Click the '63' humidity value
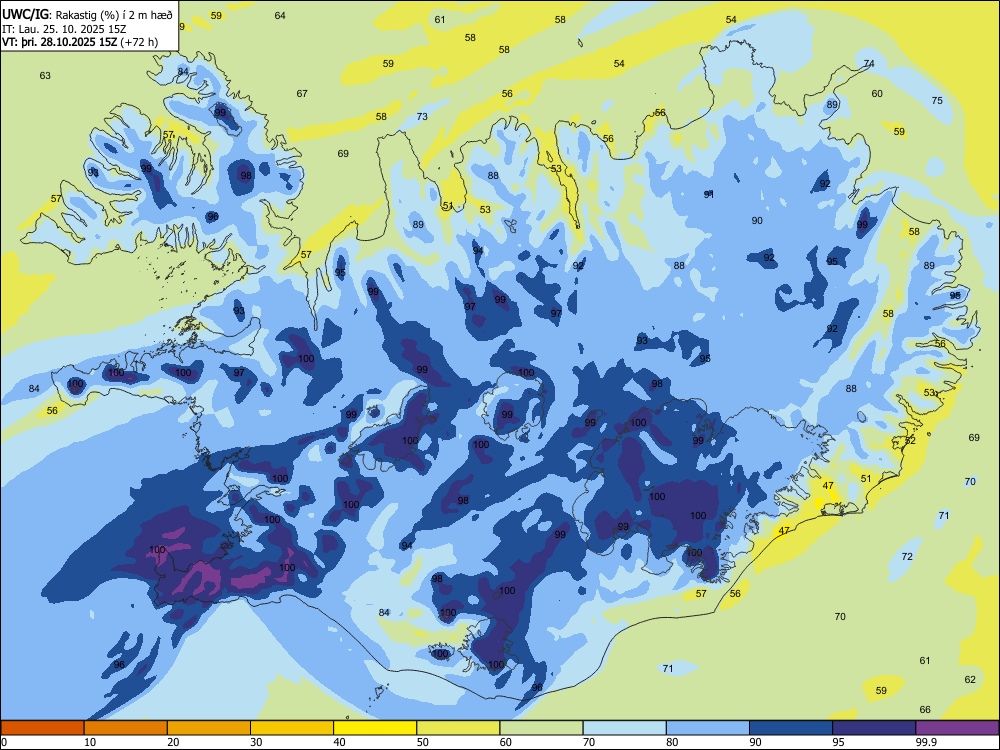 (x=45, y=75)
